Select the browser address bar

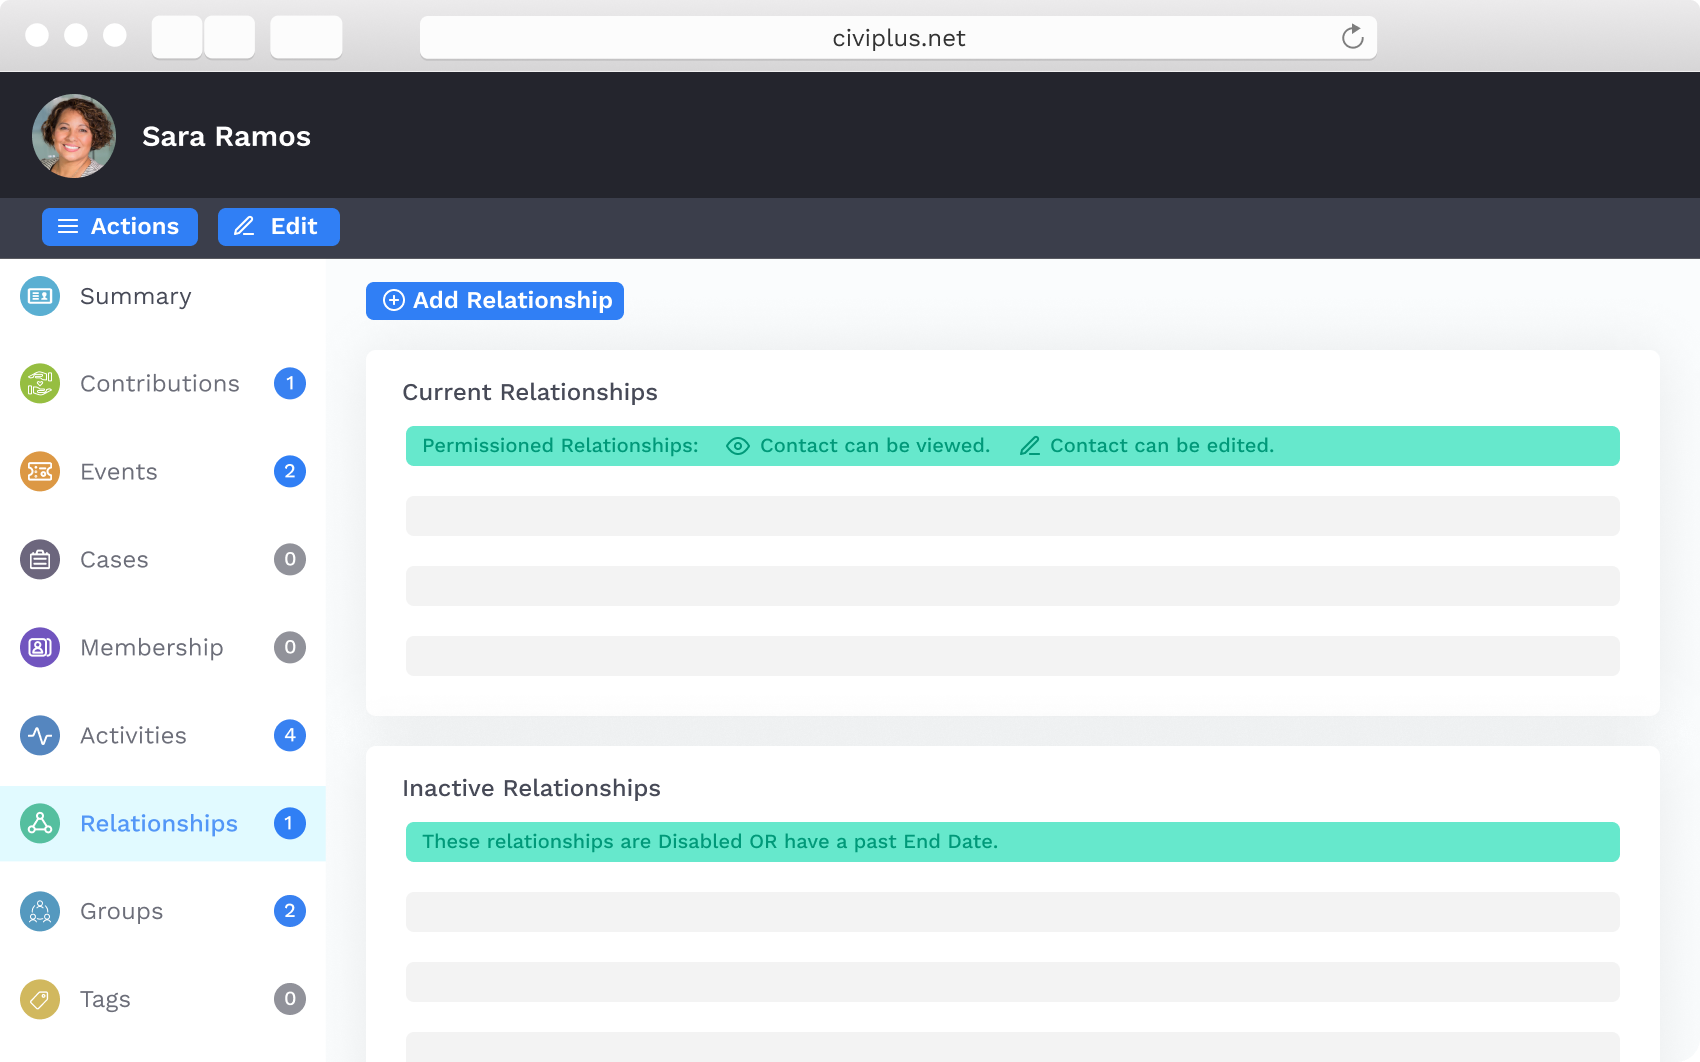pos(897,37)
